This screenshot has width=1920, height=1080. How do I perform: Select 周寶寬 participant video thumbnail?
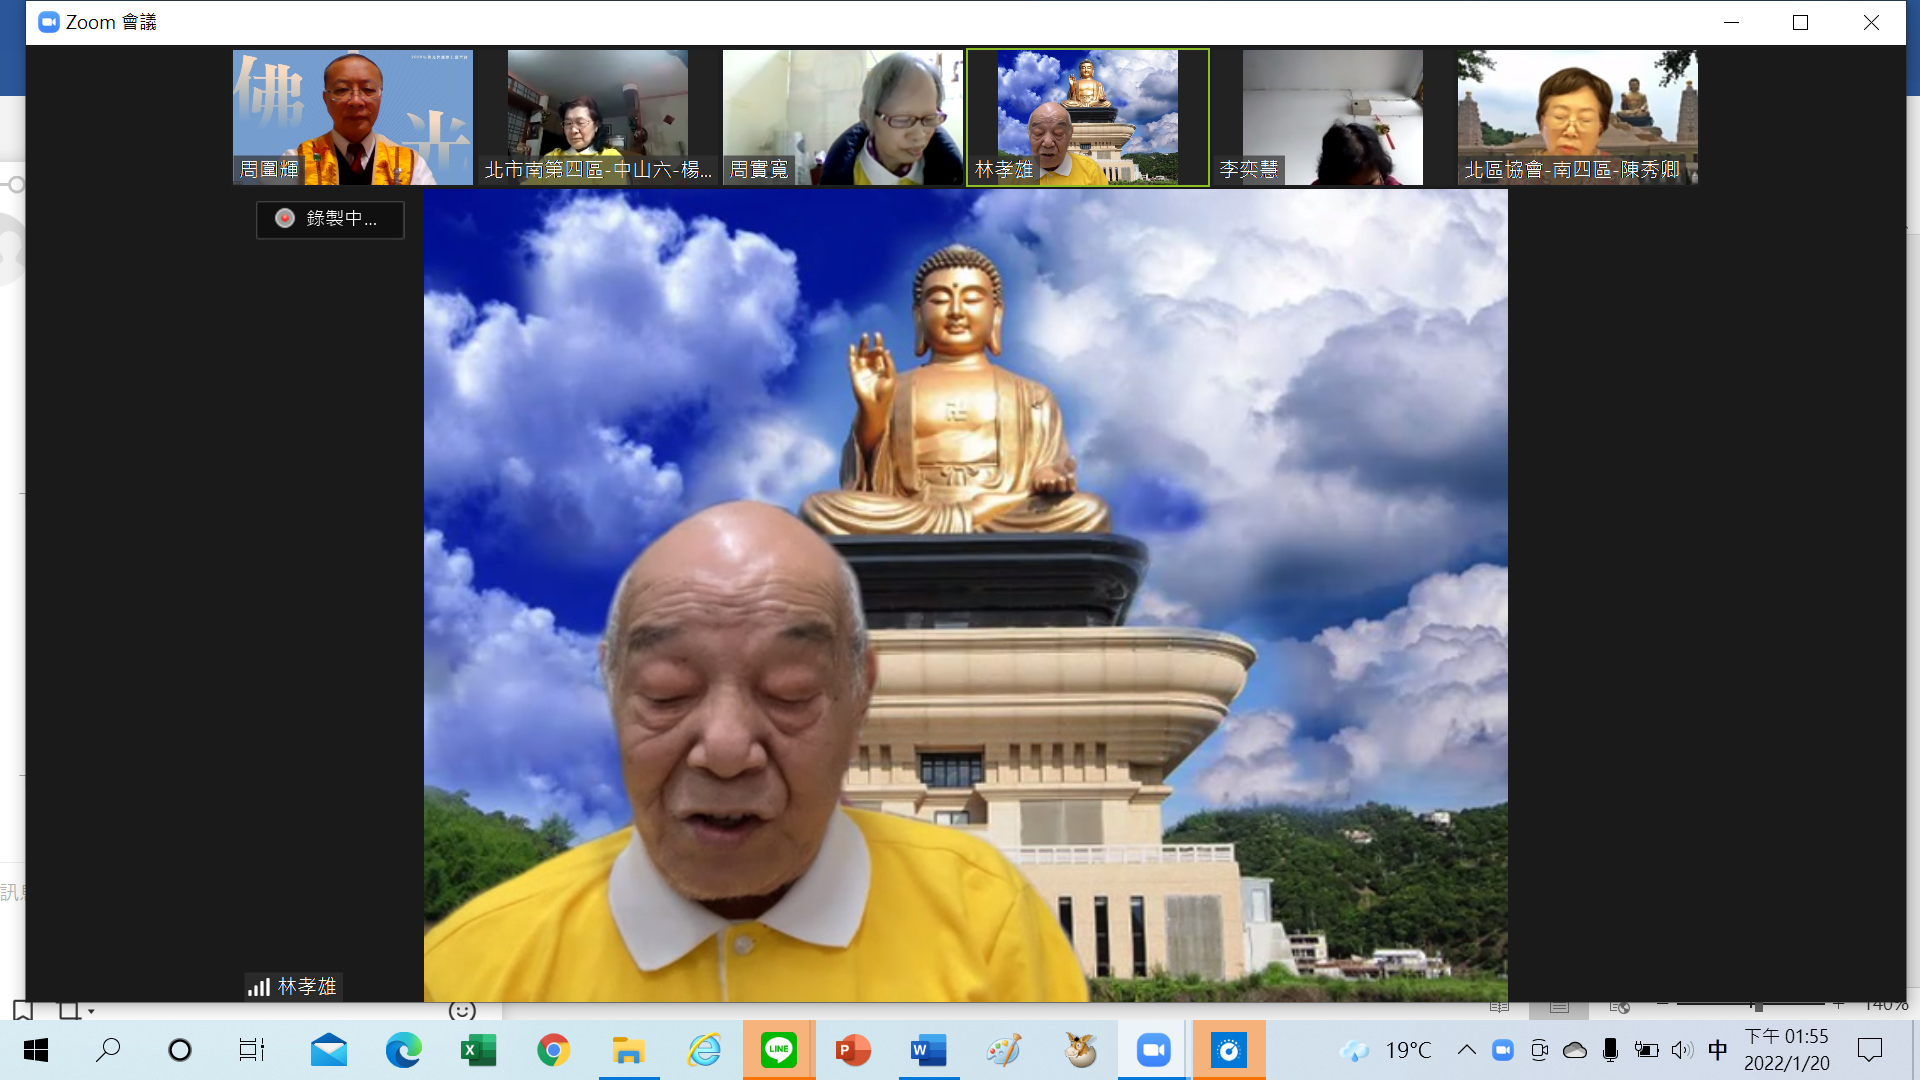[x=842, y=117]
